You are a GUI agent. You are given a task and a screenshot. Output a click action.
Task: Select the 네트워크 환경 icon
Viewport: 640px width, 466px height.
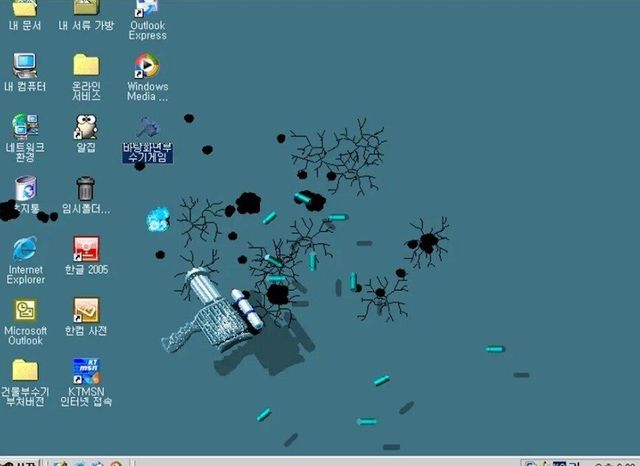25,127
